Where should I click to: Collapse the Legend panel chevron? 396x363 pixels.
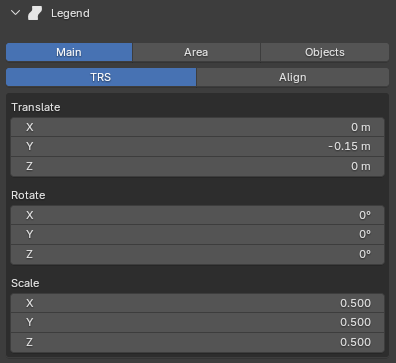tap(15, 13)
